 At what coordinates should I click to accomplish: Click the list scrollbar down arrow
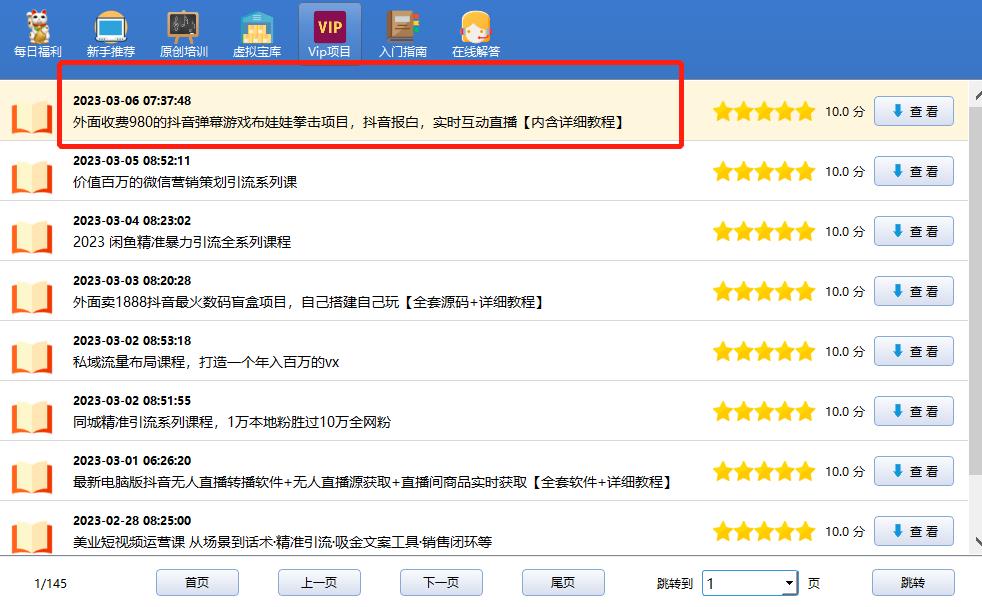(x=977, y=541)
